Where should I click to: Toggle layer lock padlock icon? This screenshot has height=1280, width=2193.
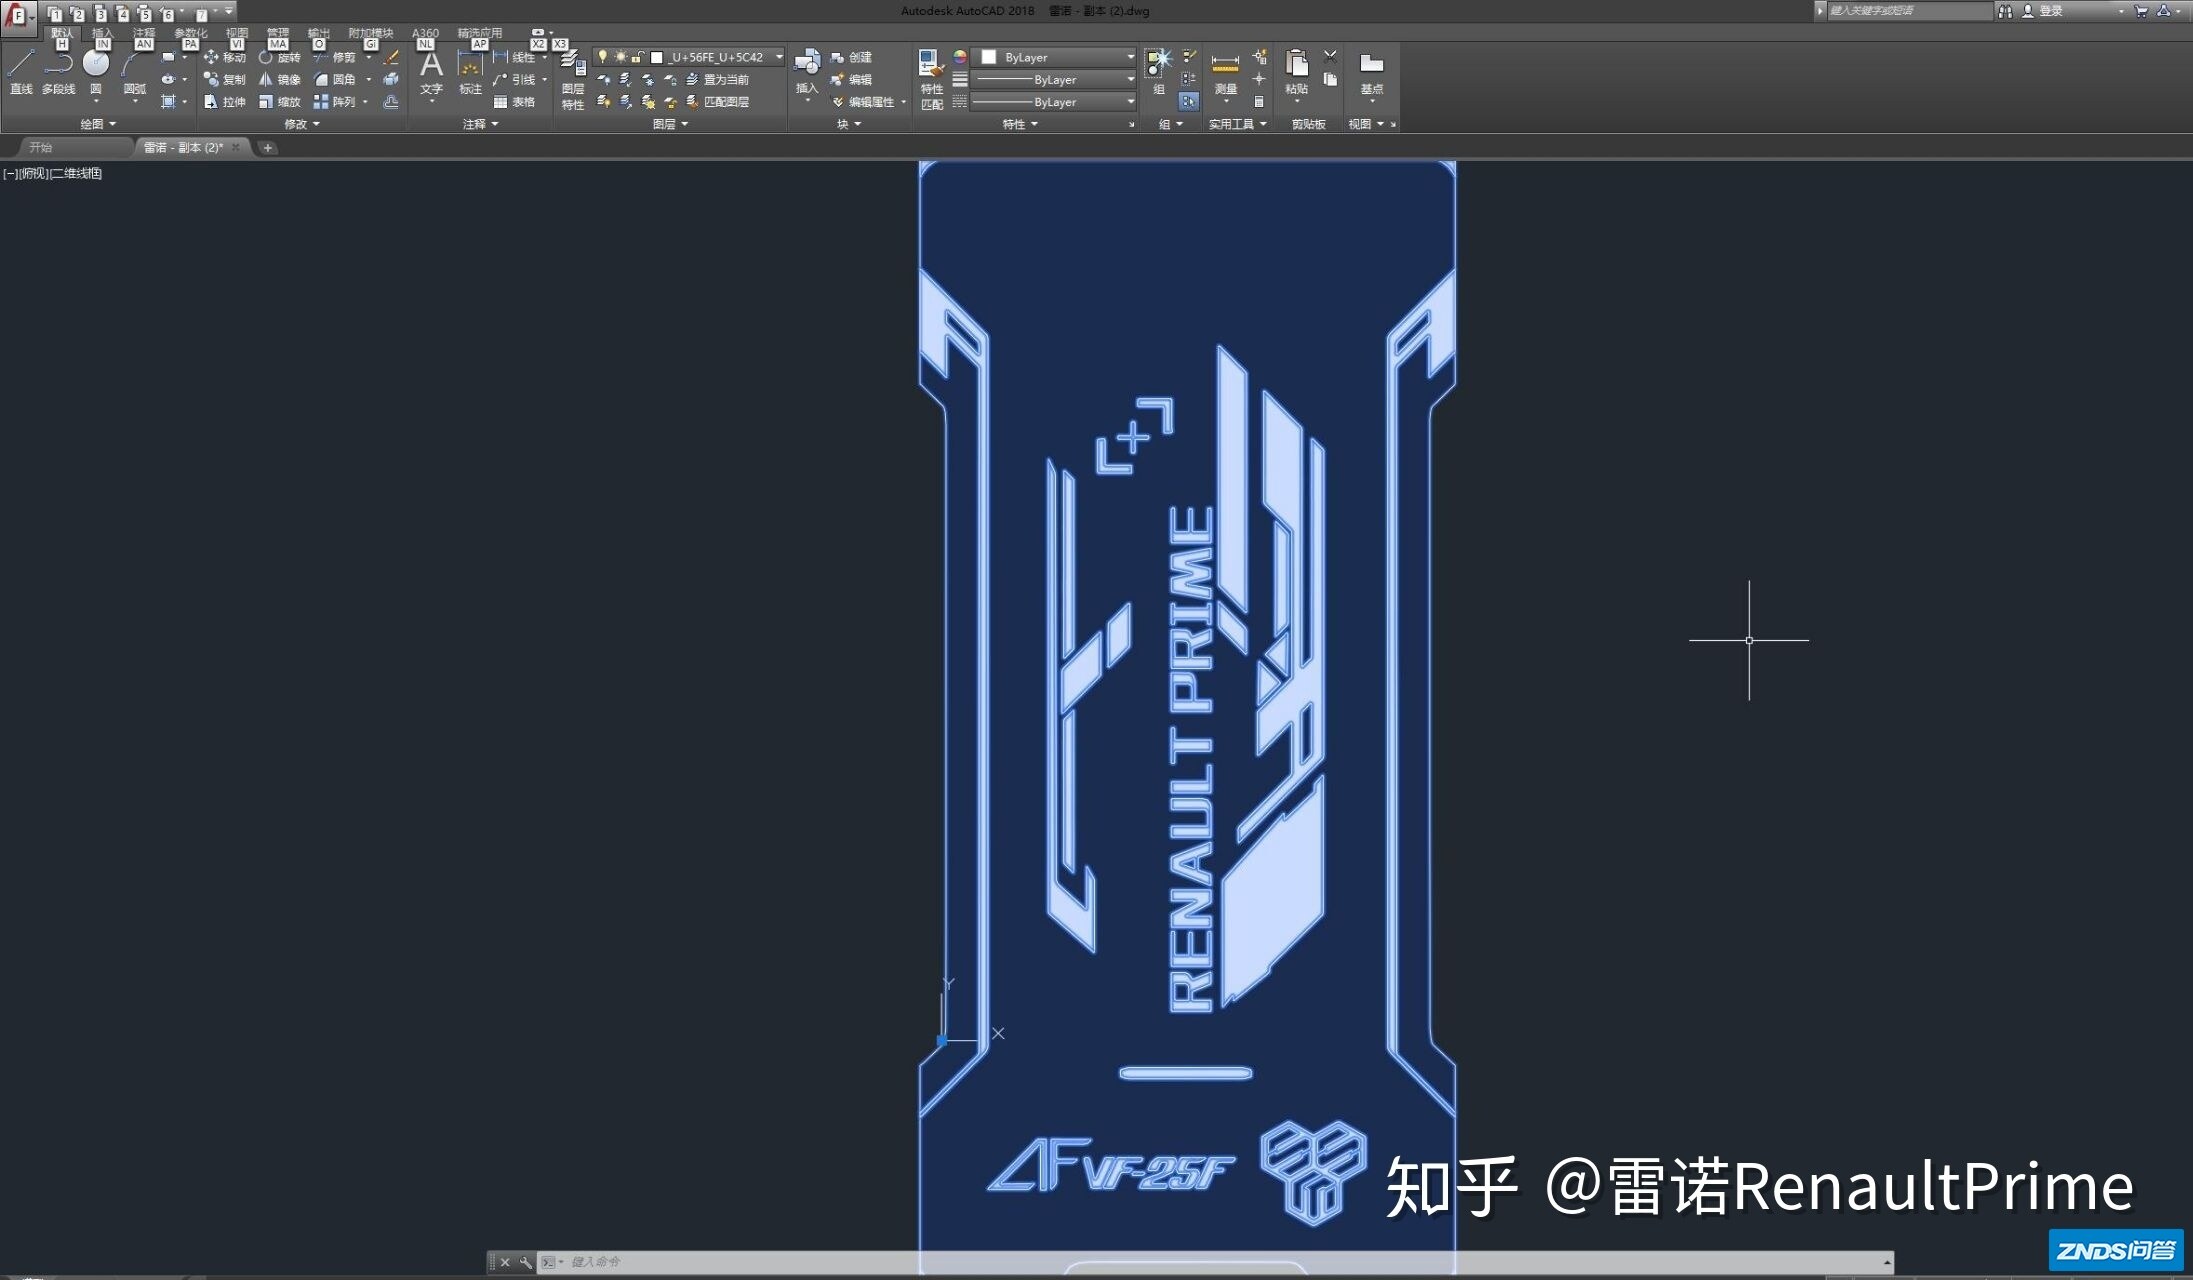(637, 57)
